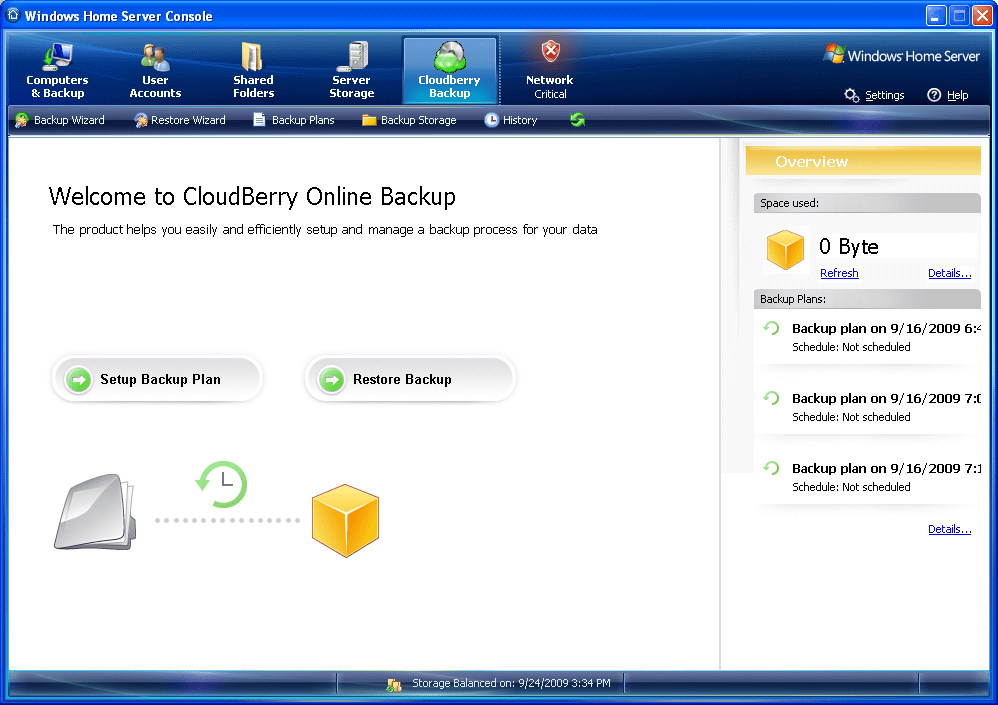Click the Space used section header
998x705 pixels.
tap(867, 203)
